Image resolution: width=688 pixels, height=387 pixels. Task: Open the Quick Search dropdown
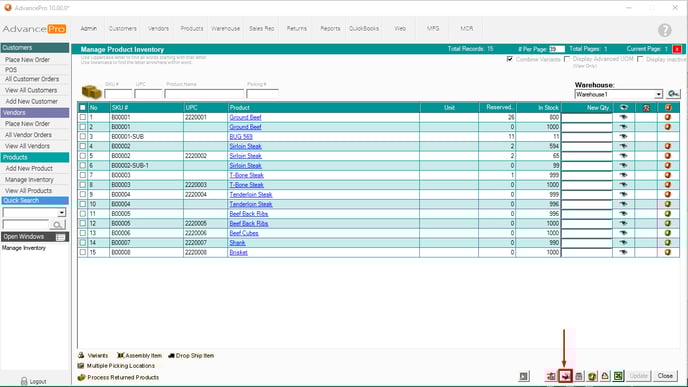pyautogui.click(x=61, y=213)
